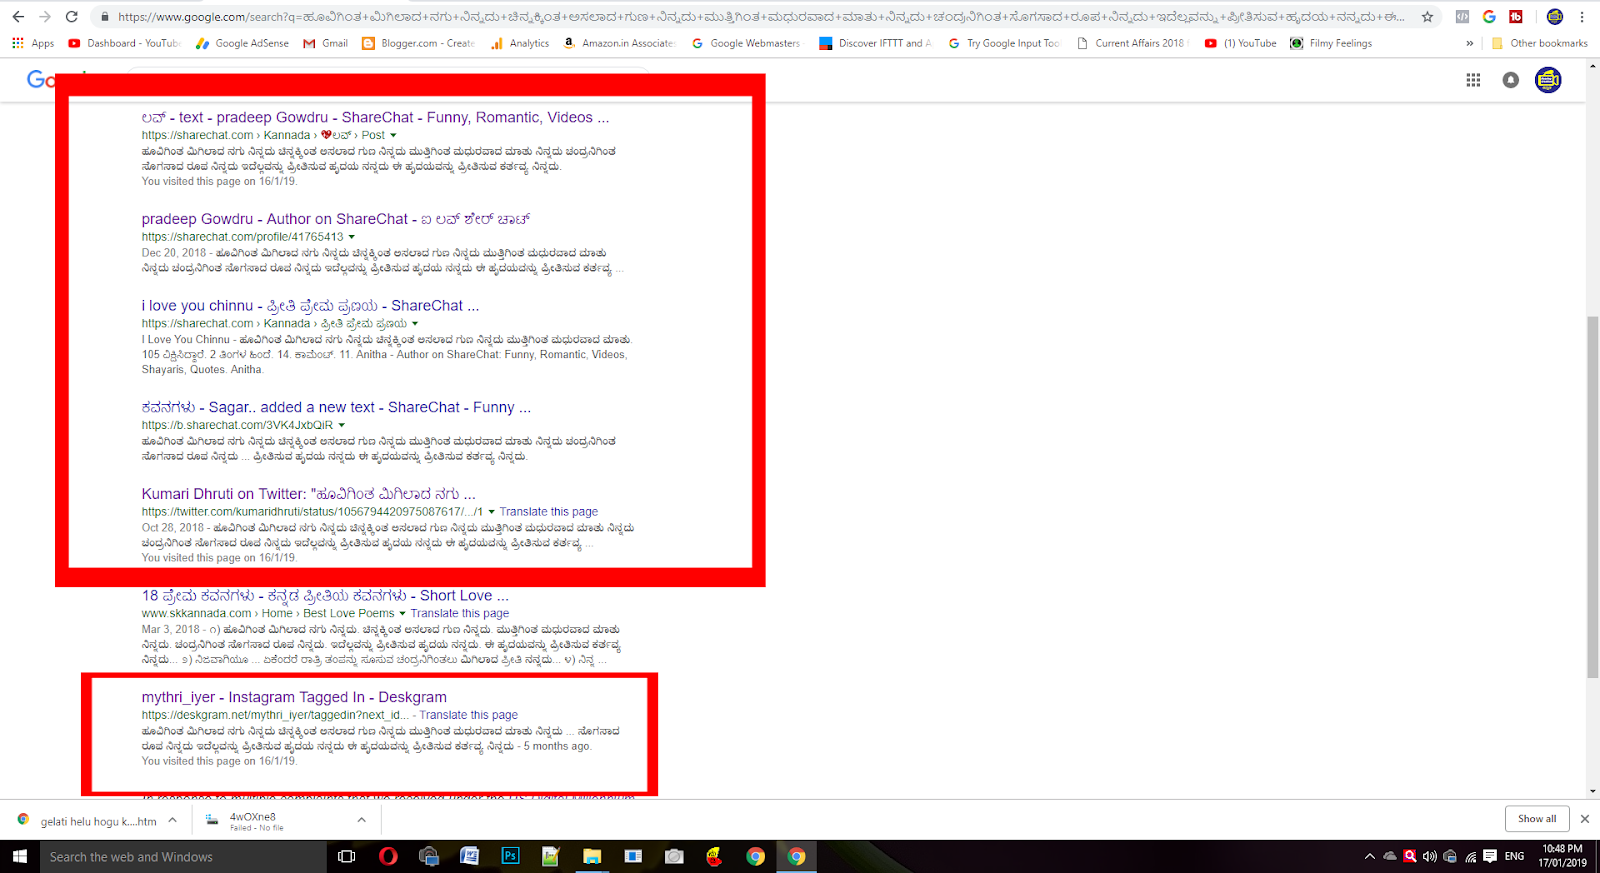Open the 'Dashboard - YouTube' bookmark
Image resolution: width=1600 pixels, height=873 pixels.
[124, 43]
